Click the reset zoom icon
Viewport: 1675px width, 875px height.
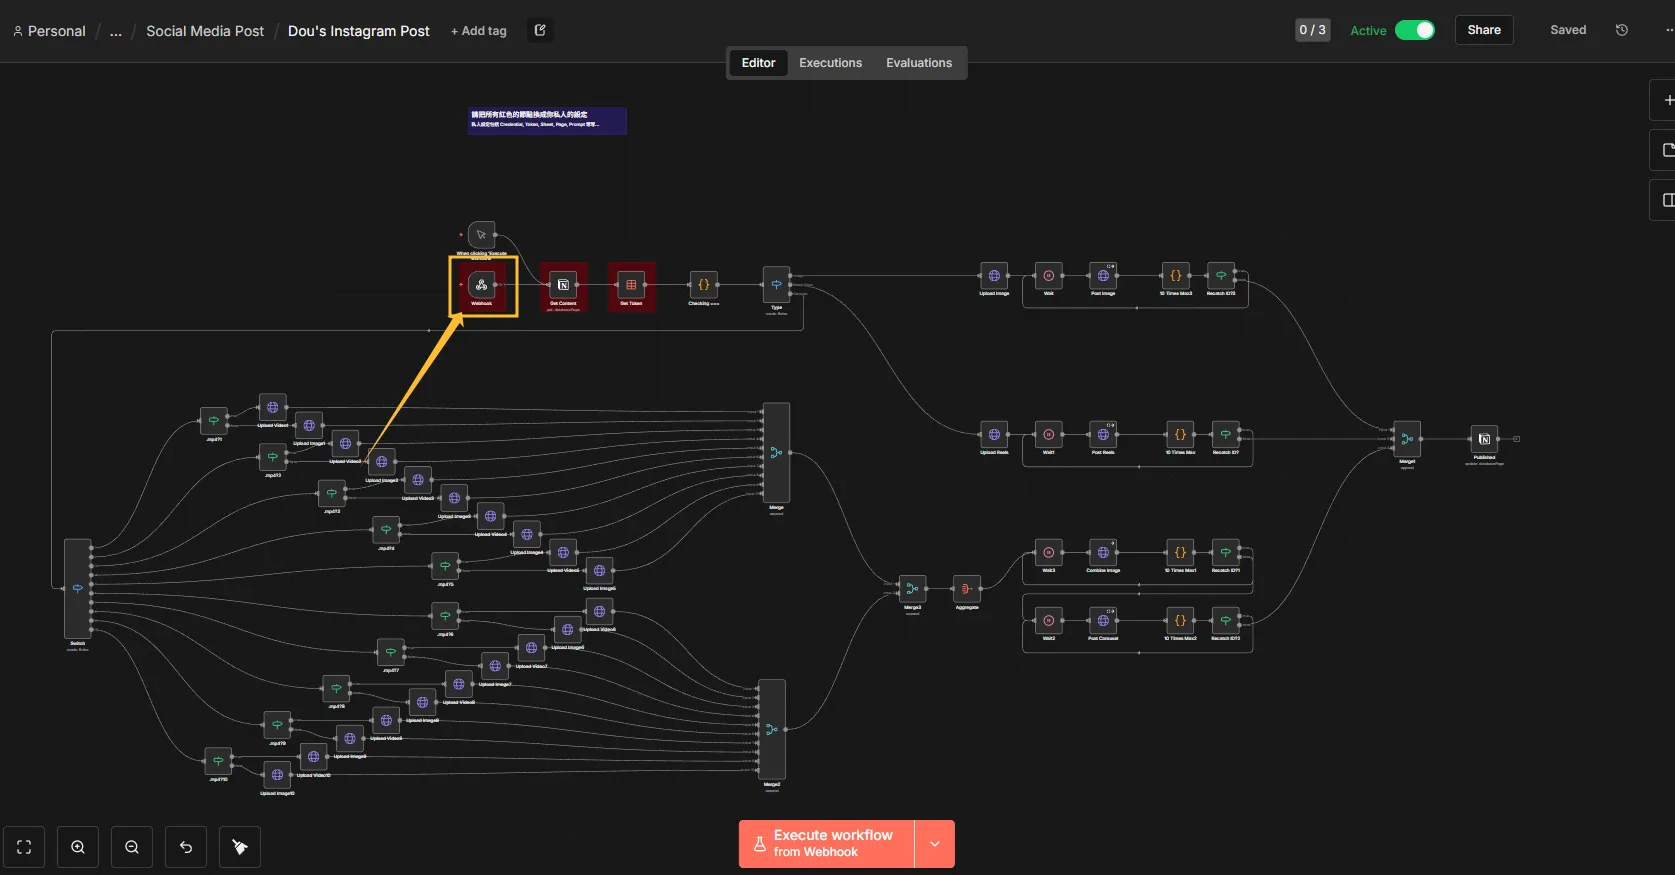pyautogui.click(x=186, y=847)
